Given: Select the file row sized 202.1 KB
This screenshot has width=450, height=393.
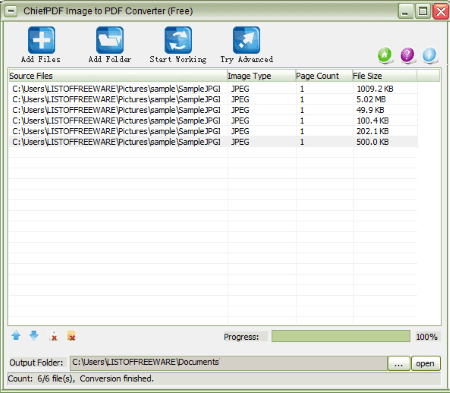Looking at the screenshot, I should click(x=213, y=131).
